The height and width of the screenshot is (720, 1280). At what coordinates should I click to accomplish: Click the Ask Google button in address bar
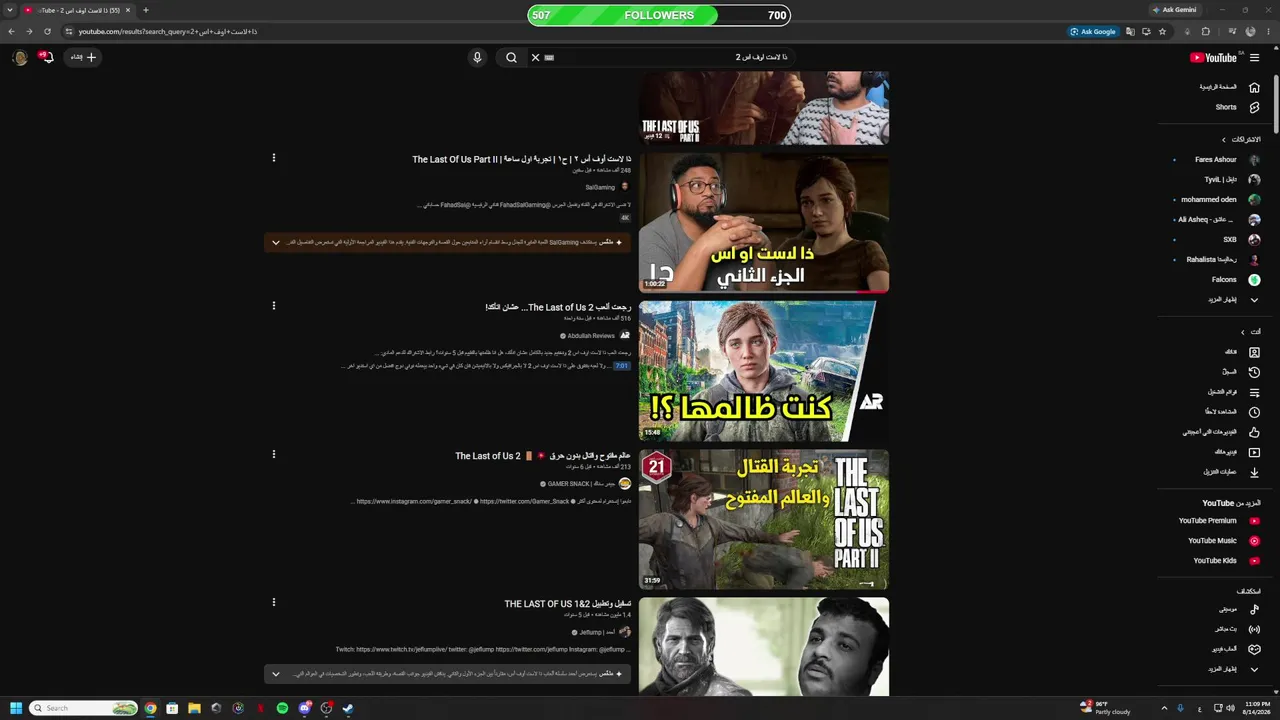pyautogui.click(x=1093, y=32)
